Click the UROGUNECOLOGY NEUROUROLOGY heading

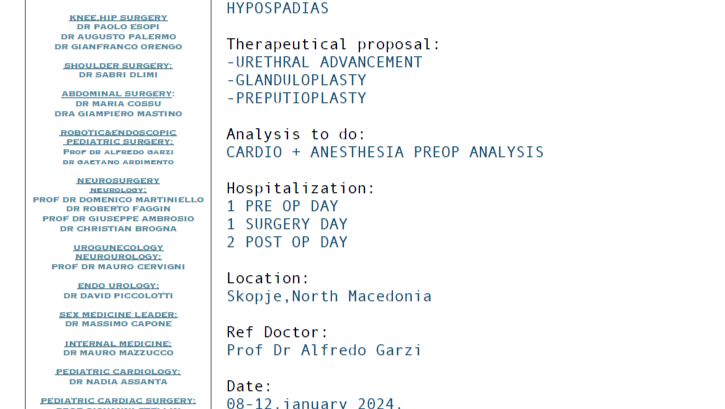(118, 252)
